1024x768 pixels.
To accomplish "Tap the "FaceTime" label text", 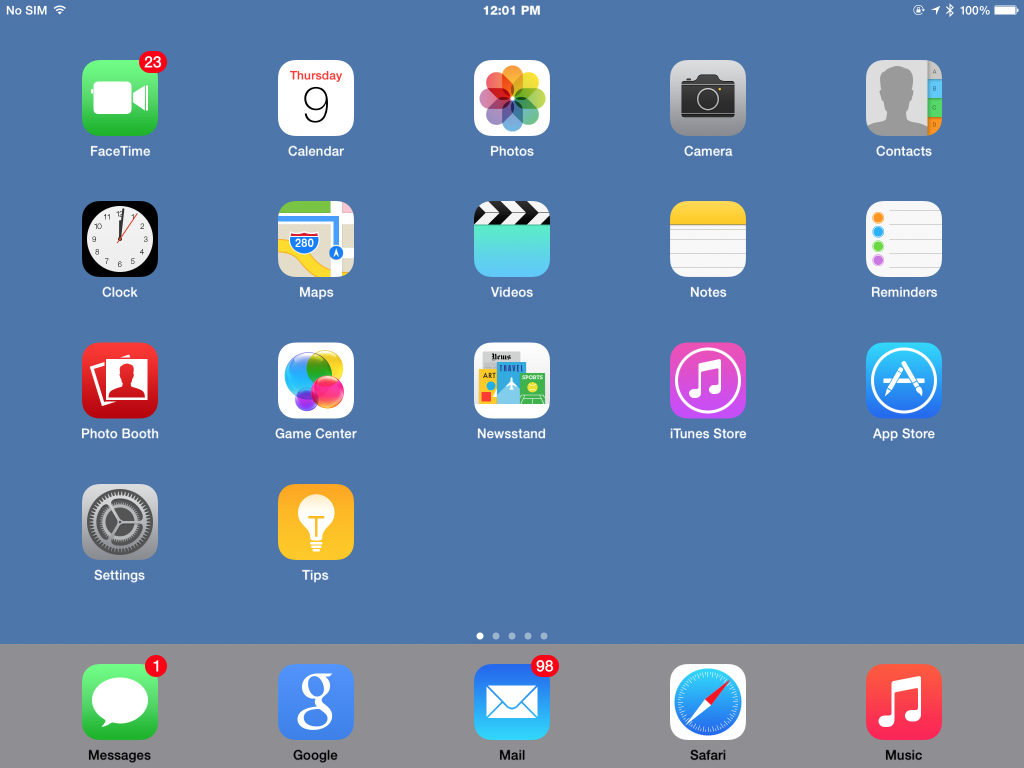I will tap(120, 152).
